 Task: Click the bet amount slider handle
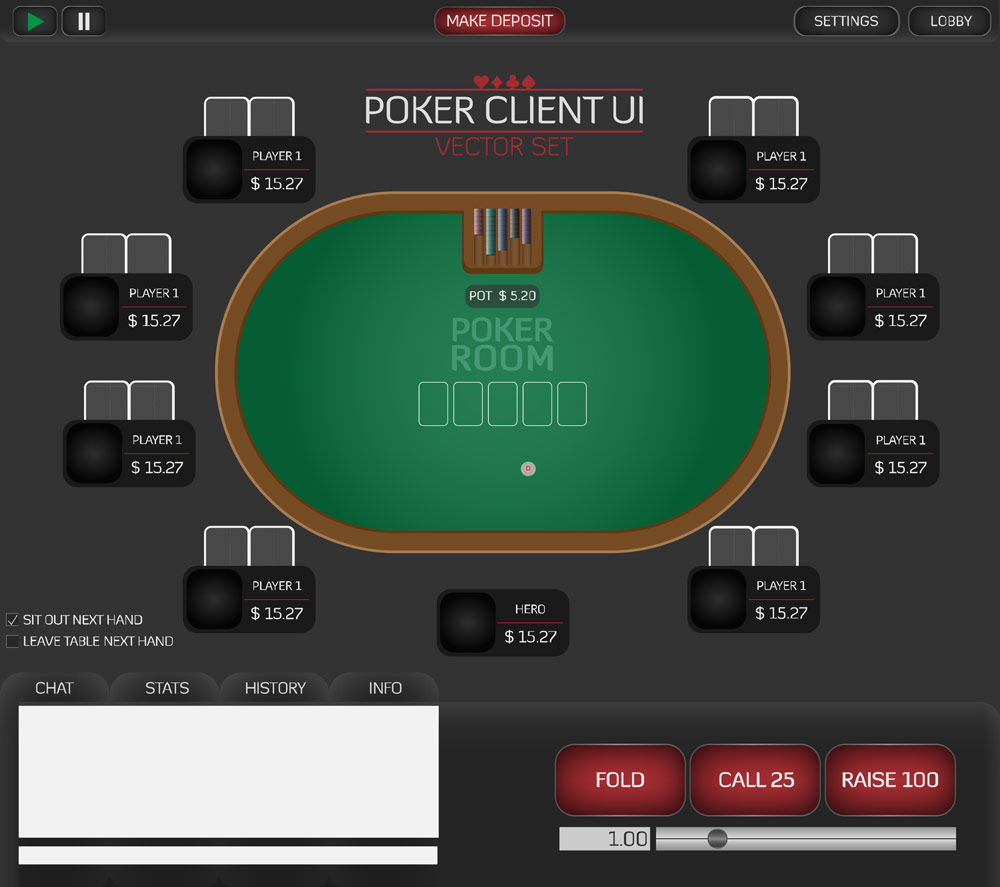coord(717,839)
